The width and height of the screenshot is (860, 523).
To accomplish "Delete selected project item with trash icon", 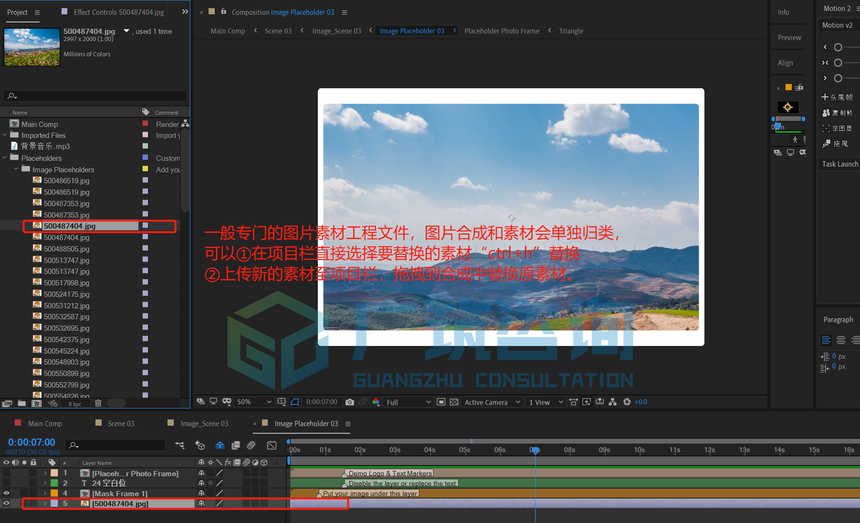I will point(98,403).
